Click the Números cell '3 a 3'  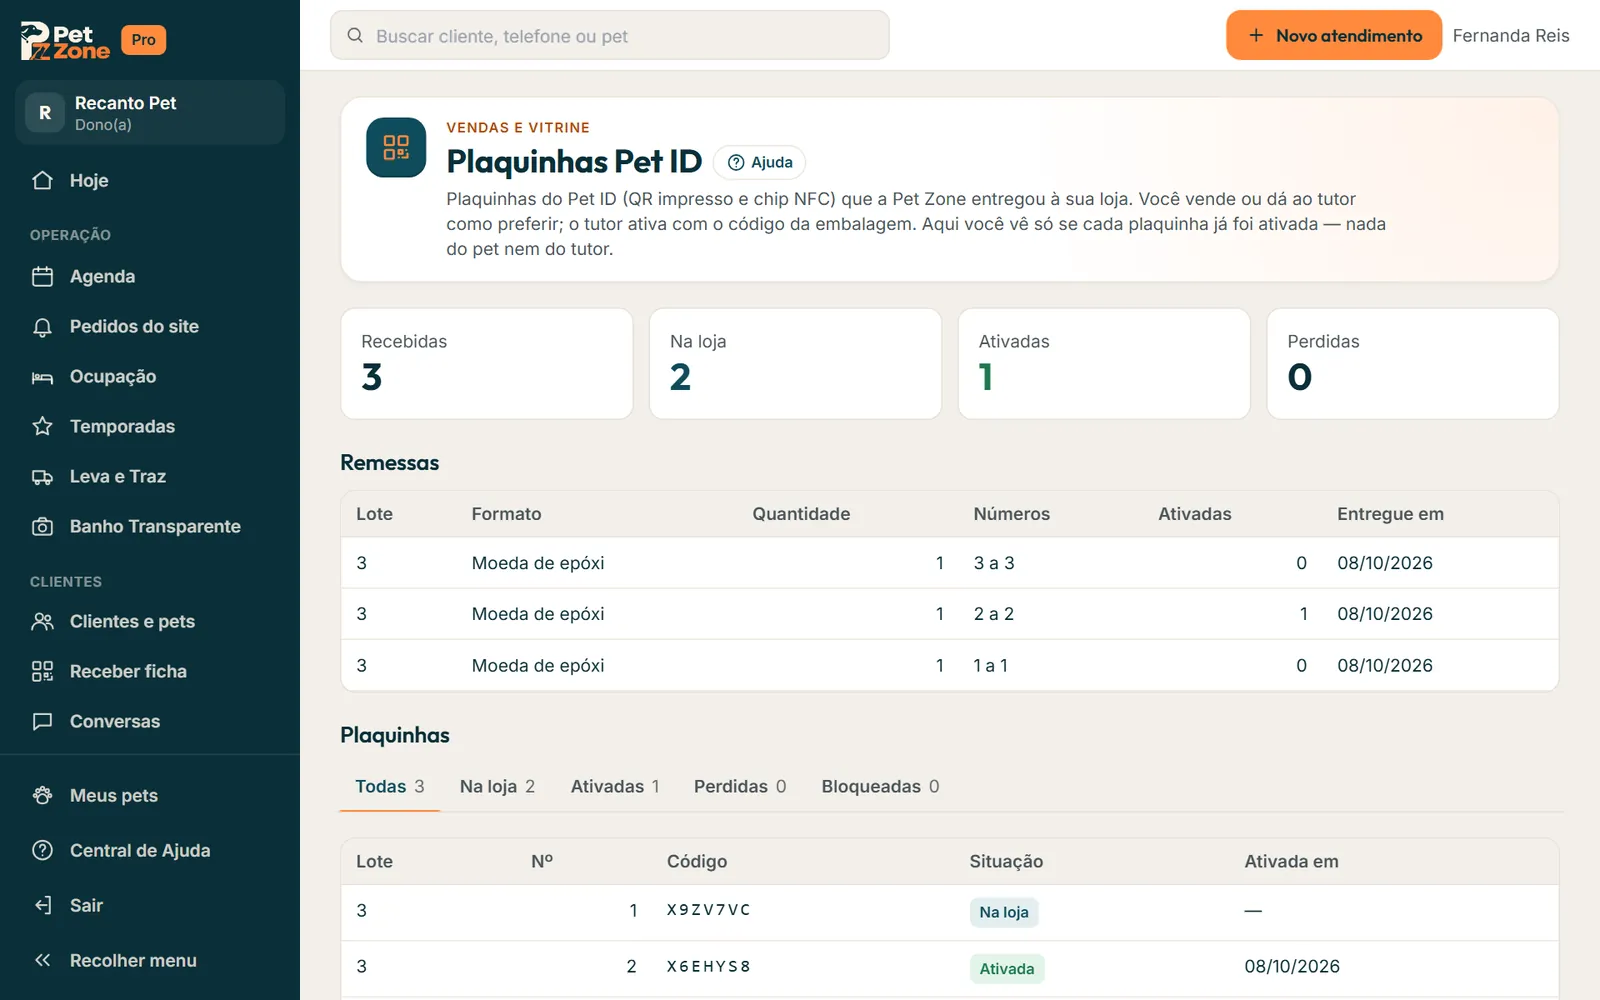pos(994,563)
